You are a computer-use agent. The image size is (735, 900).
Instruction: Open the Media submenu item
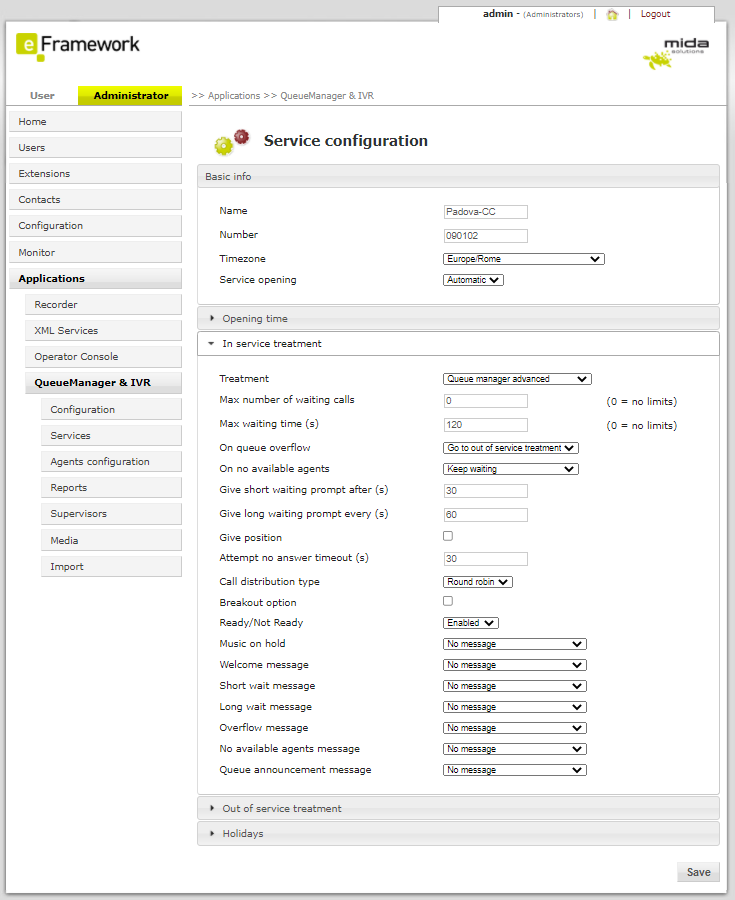(111, 541)
